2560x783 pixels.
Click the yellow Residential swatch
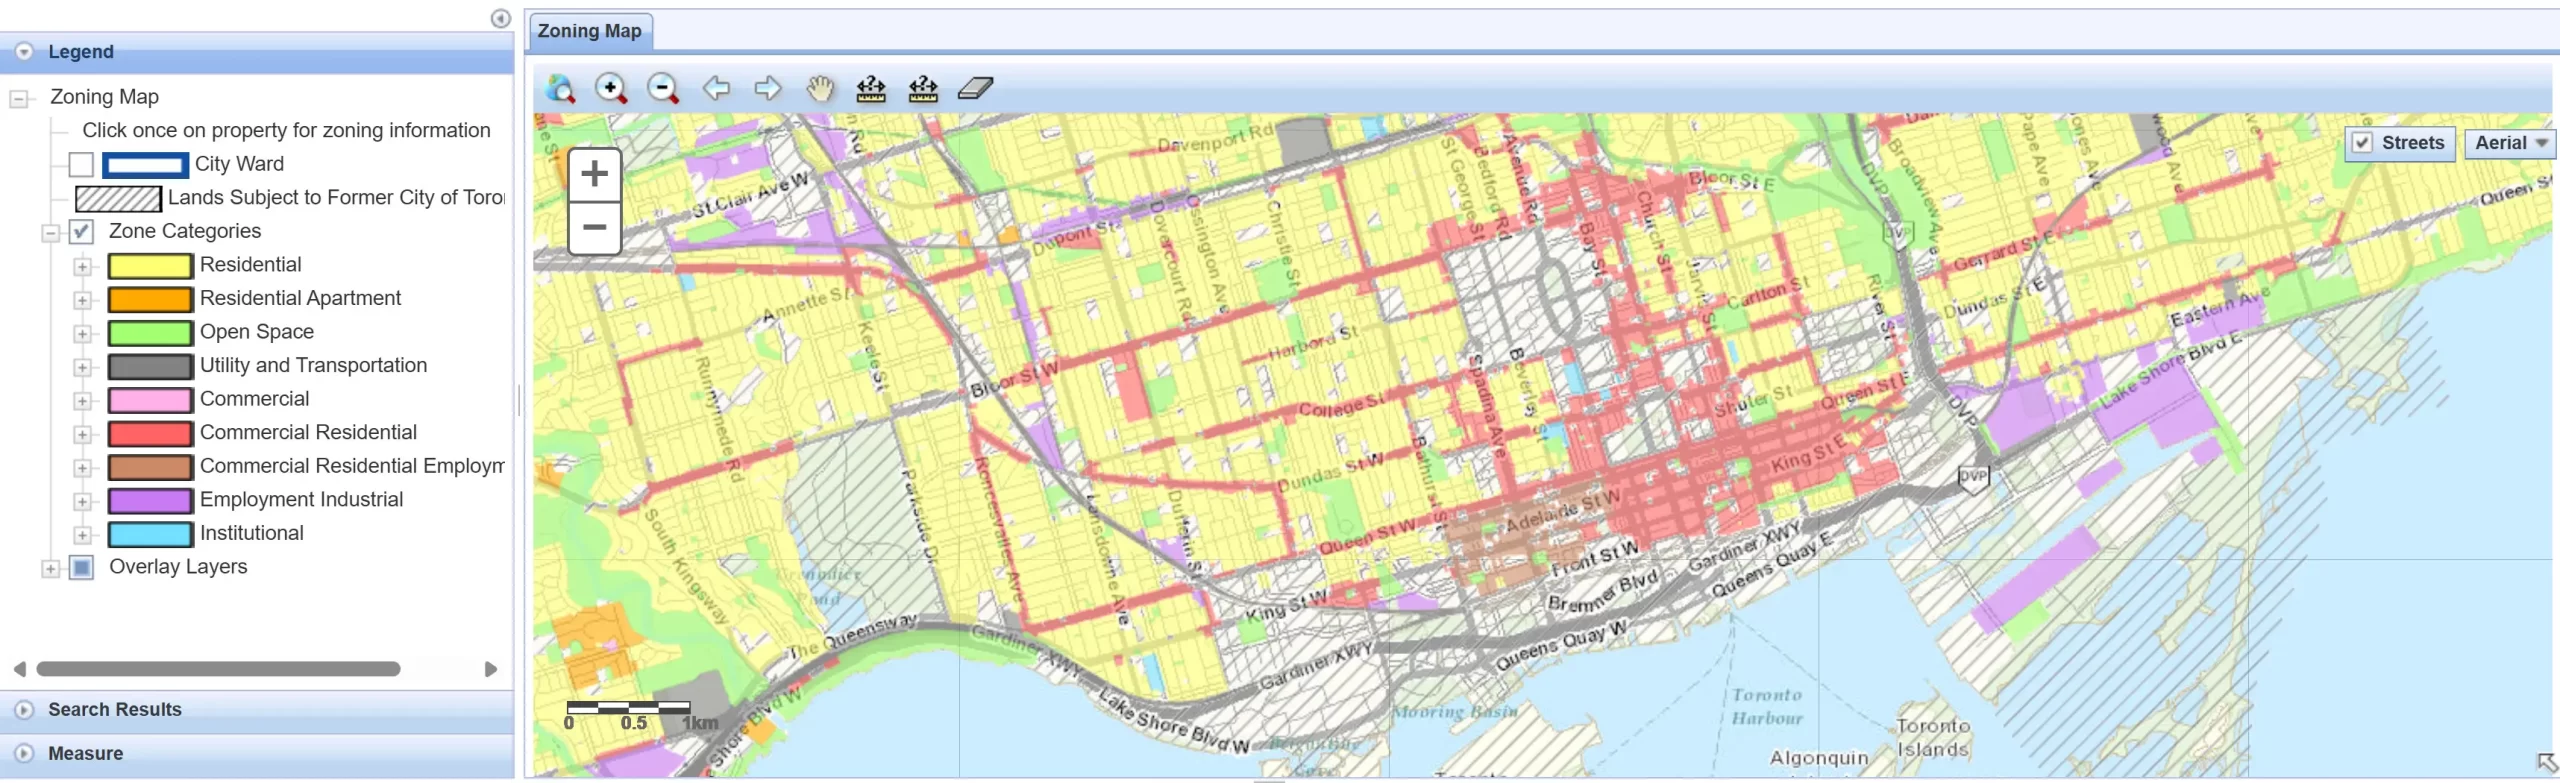click(150, 265)
